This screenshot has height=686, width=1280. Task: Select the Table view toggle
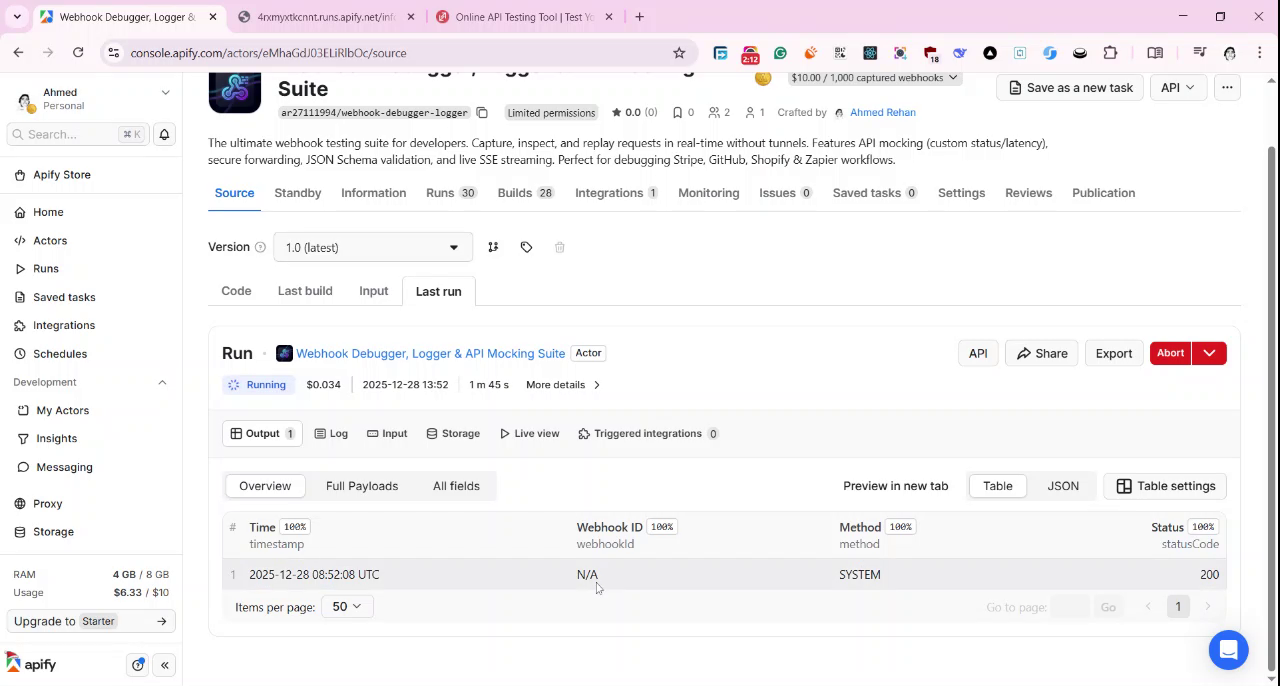tap(996, 485)
